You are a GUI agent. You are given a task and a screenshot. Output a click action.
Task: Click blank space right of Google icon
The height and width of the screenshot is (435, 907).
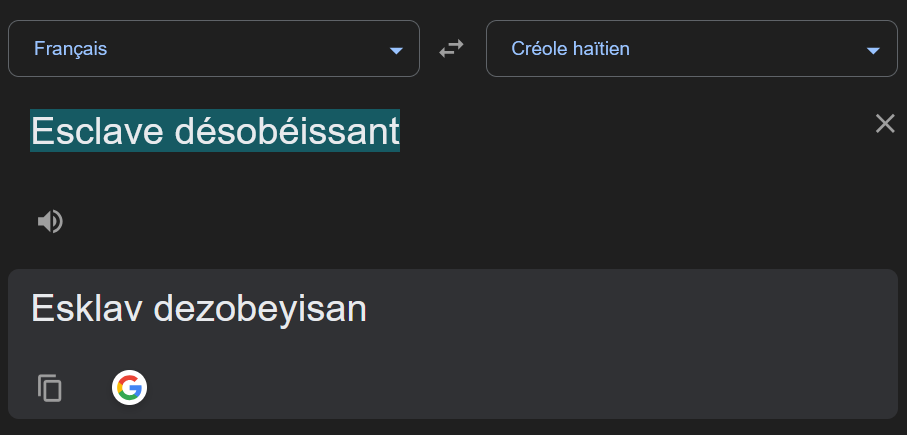[500, 388]
